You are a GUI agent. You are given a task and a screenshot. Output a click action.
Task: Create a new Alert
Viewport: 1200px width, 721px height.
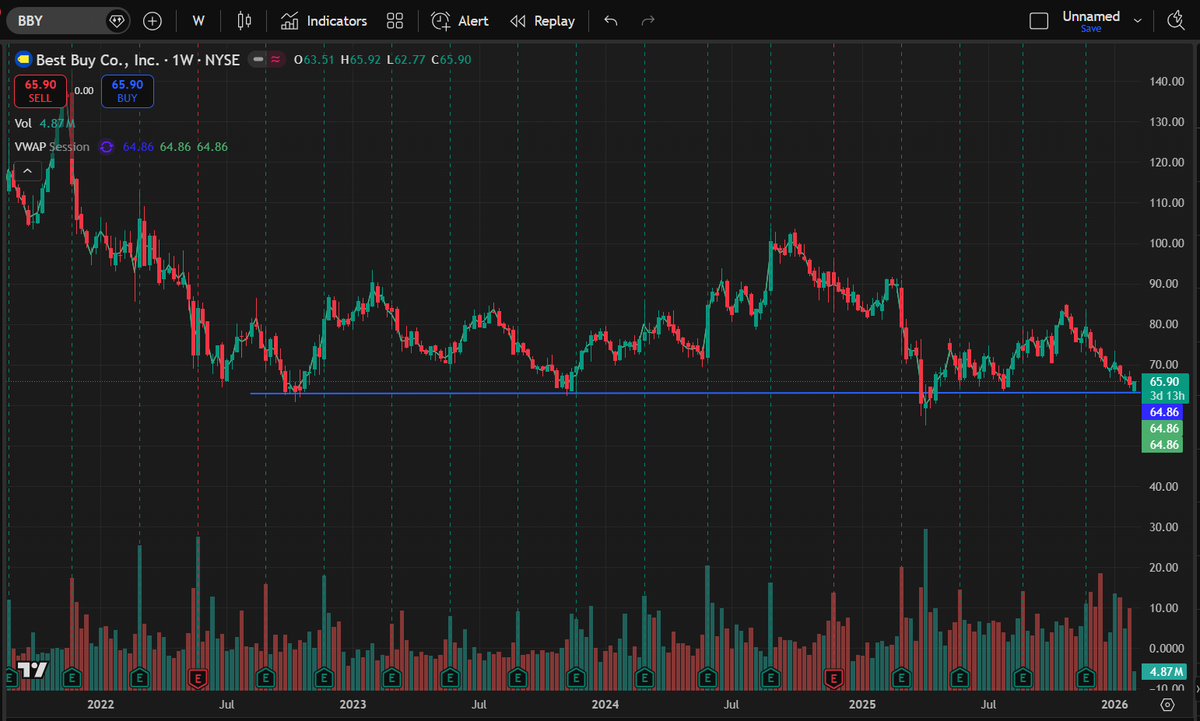(460, 20)
